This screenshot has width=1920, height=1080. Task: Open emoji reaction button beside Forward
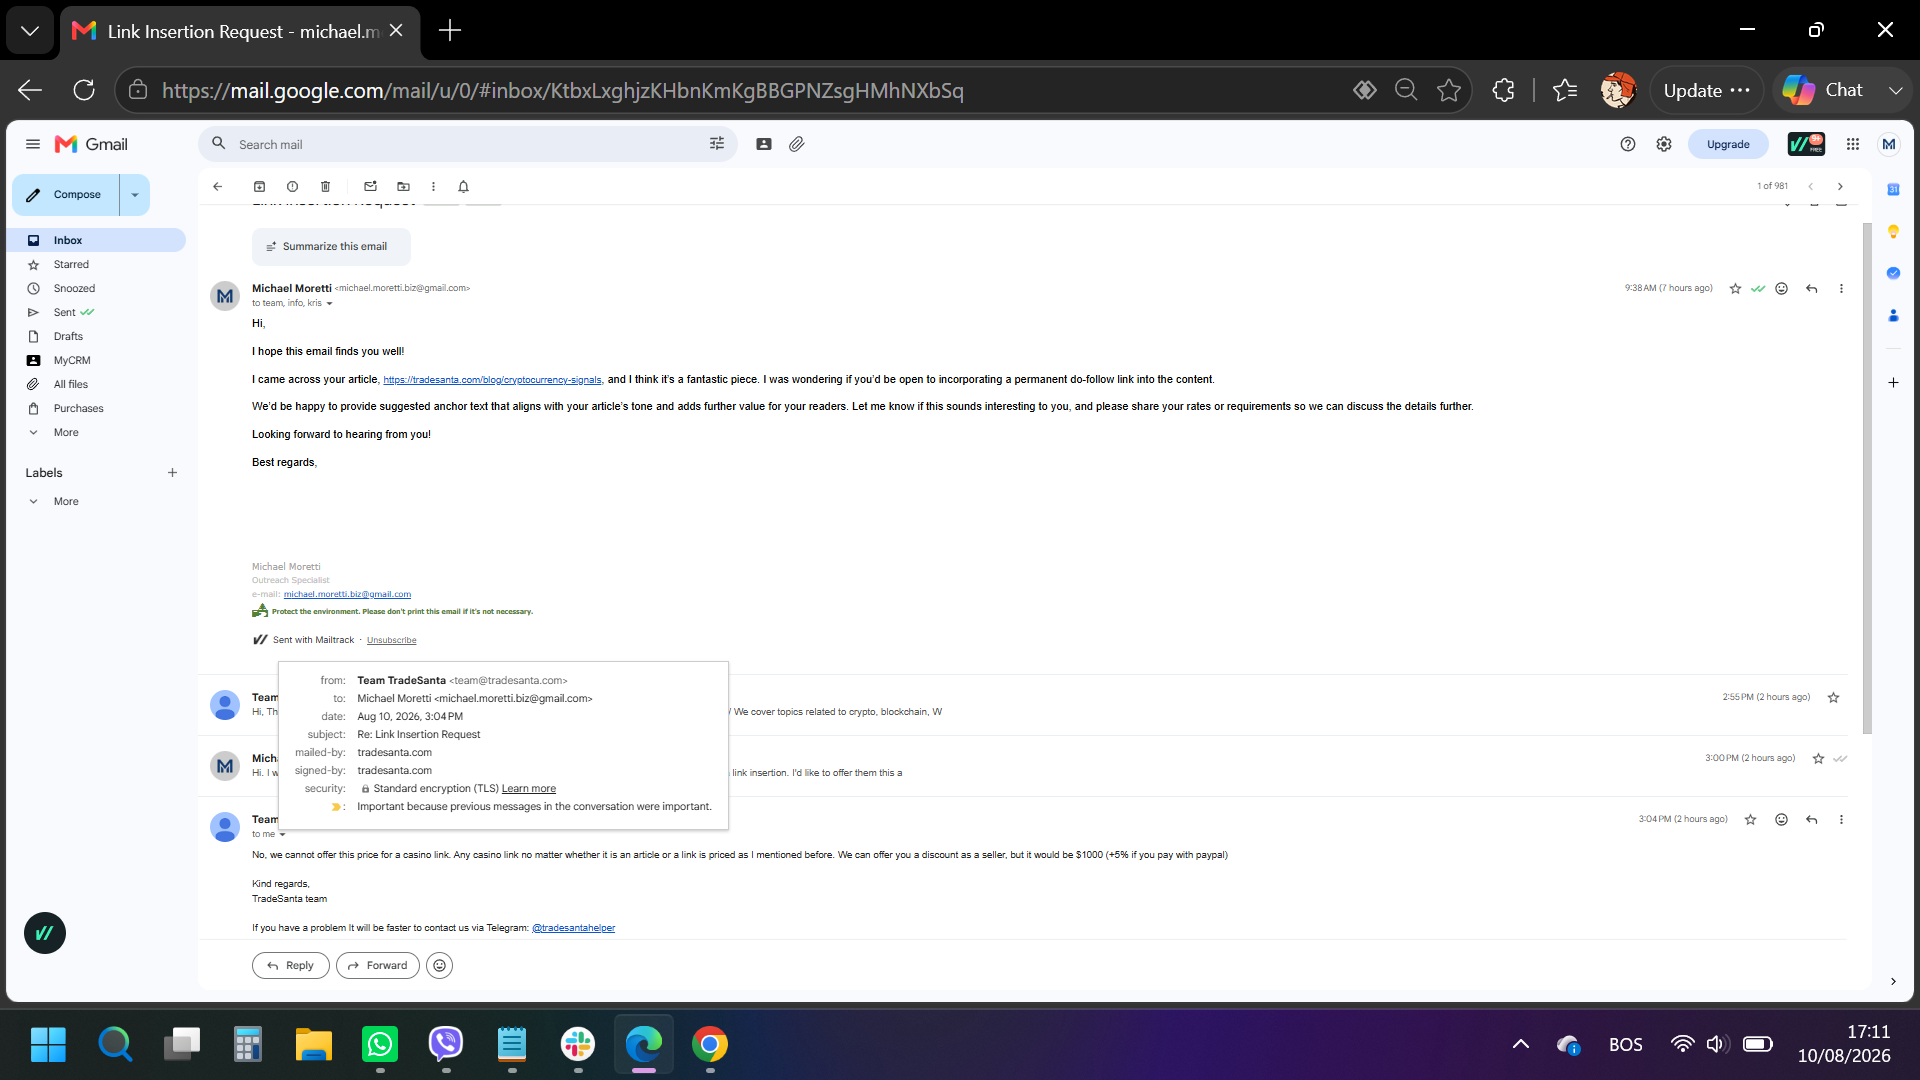click(x=439, y=965)
